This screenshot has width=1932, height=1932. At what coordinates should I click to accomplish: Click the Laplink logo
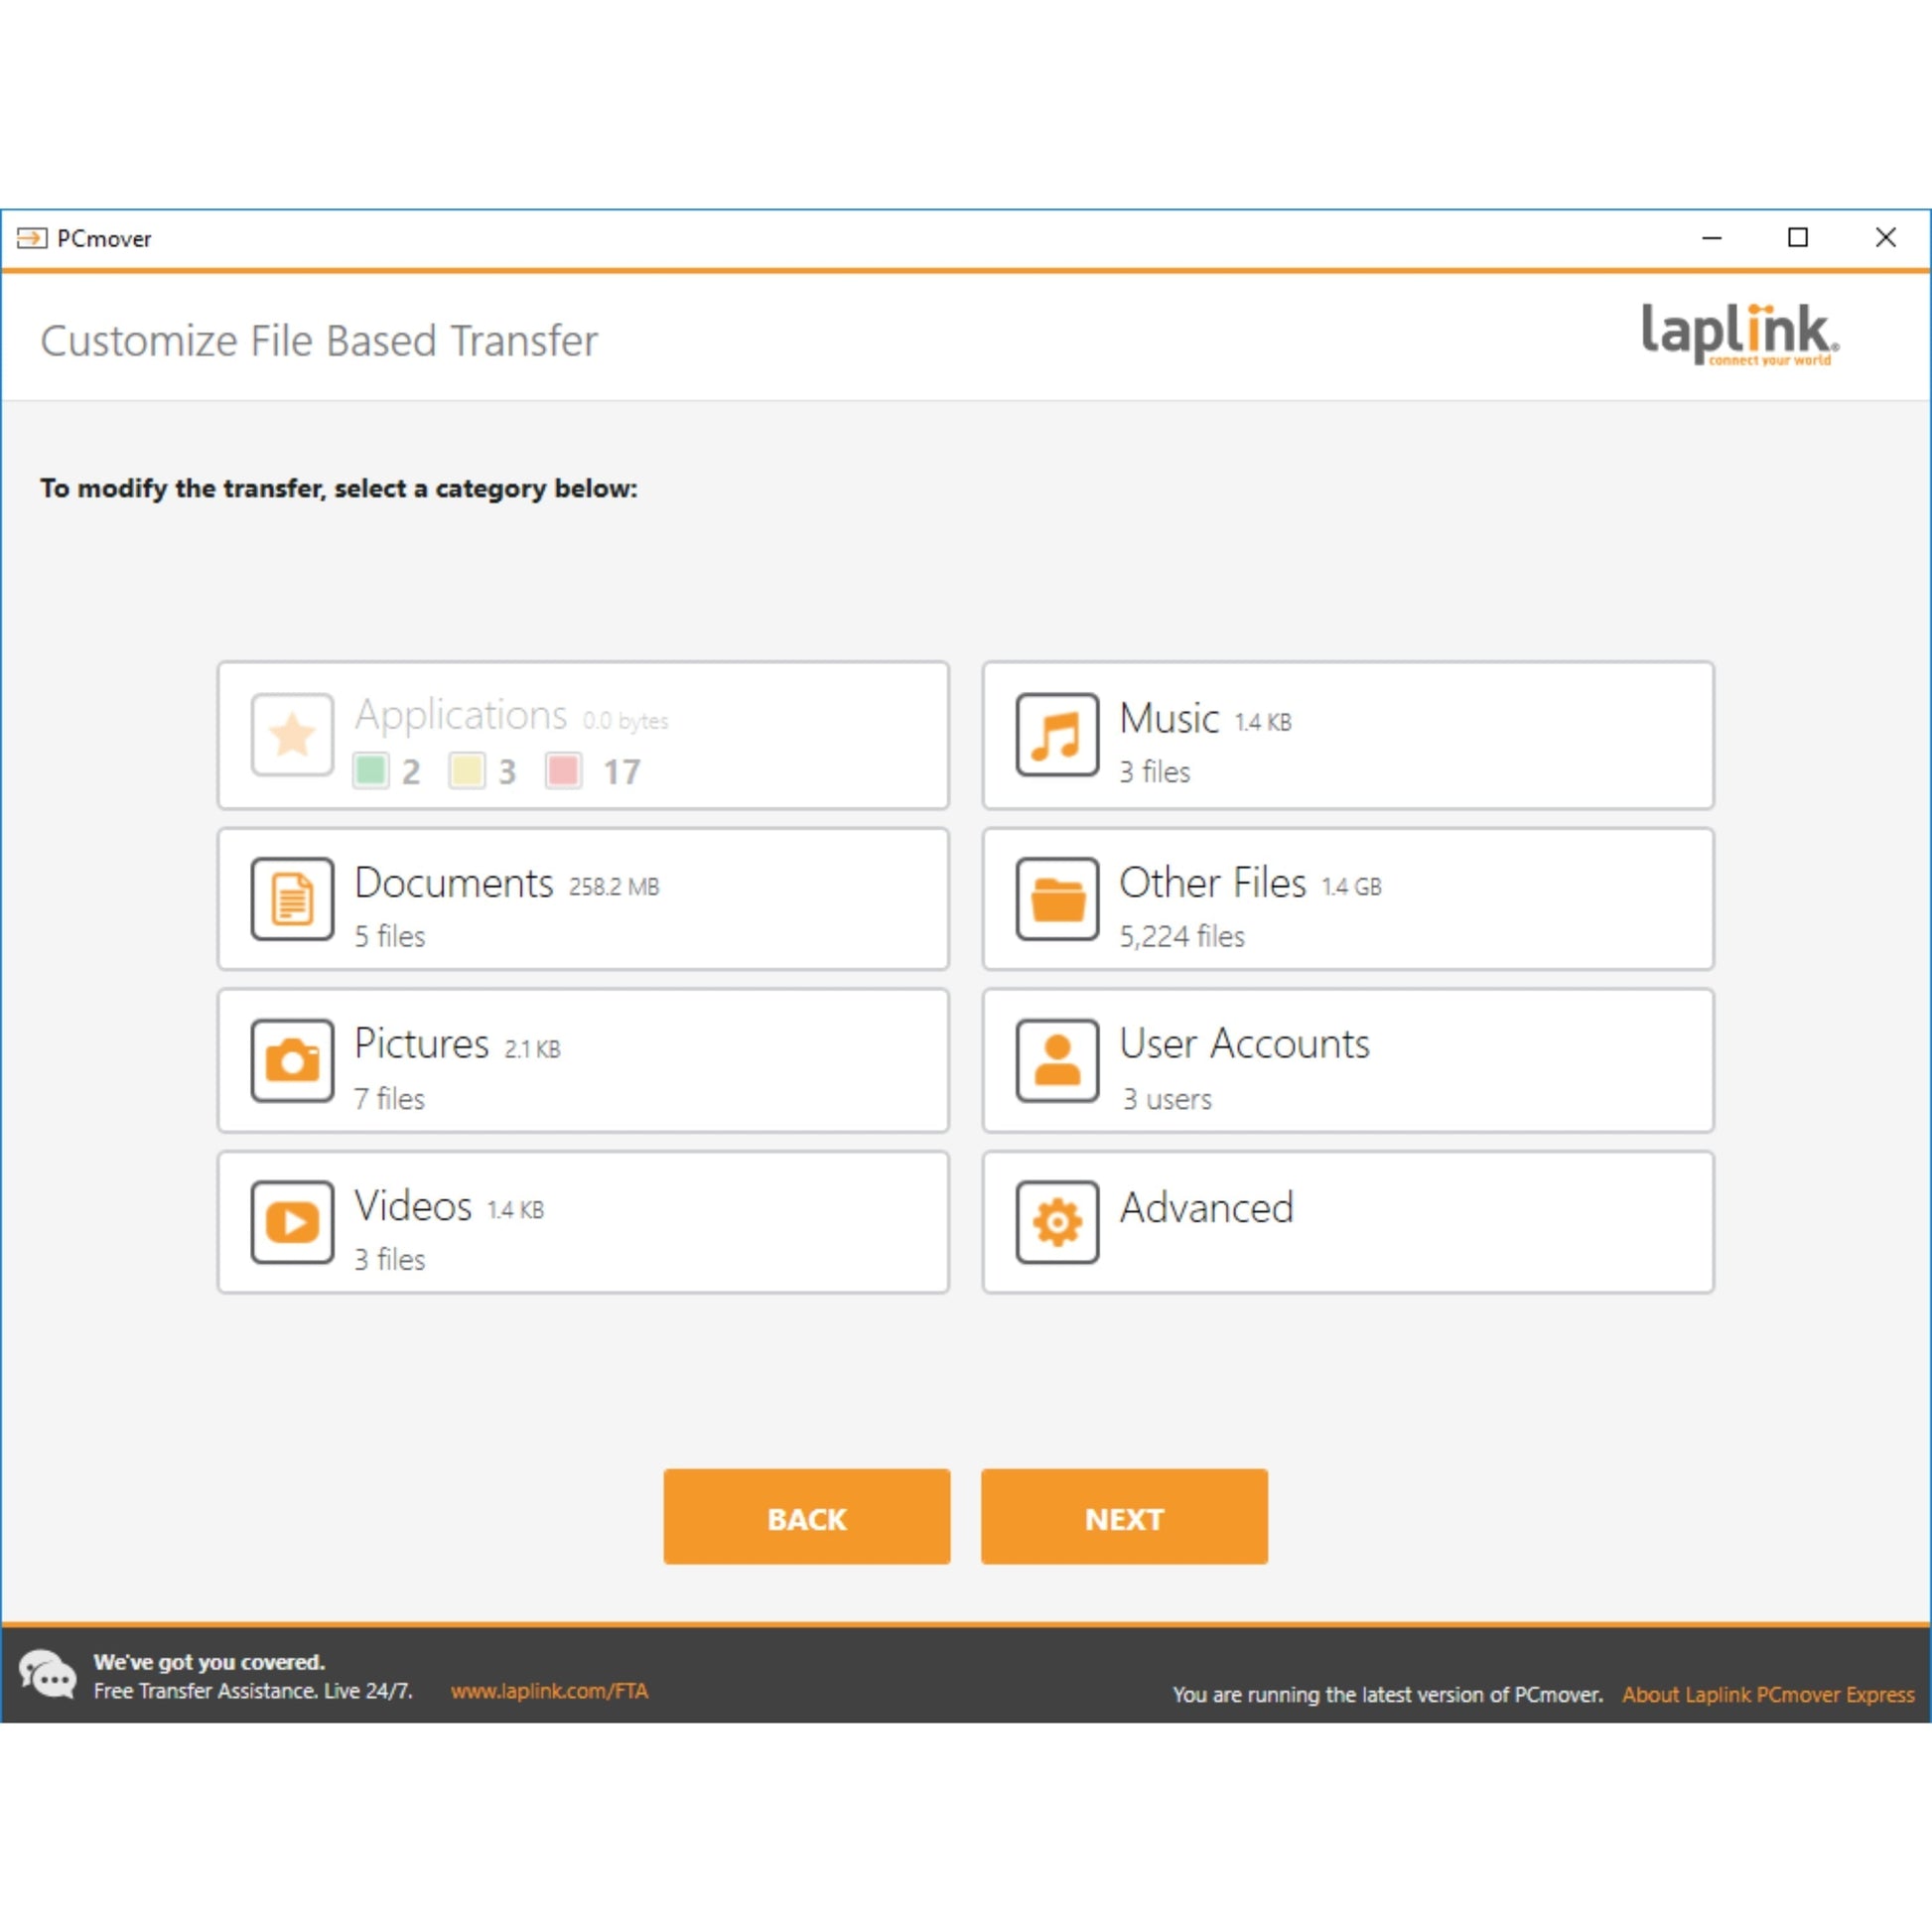(x=1740, y=334)
